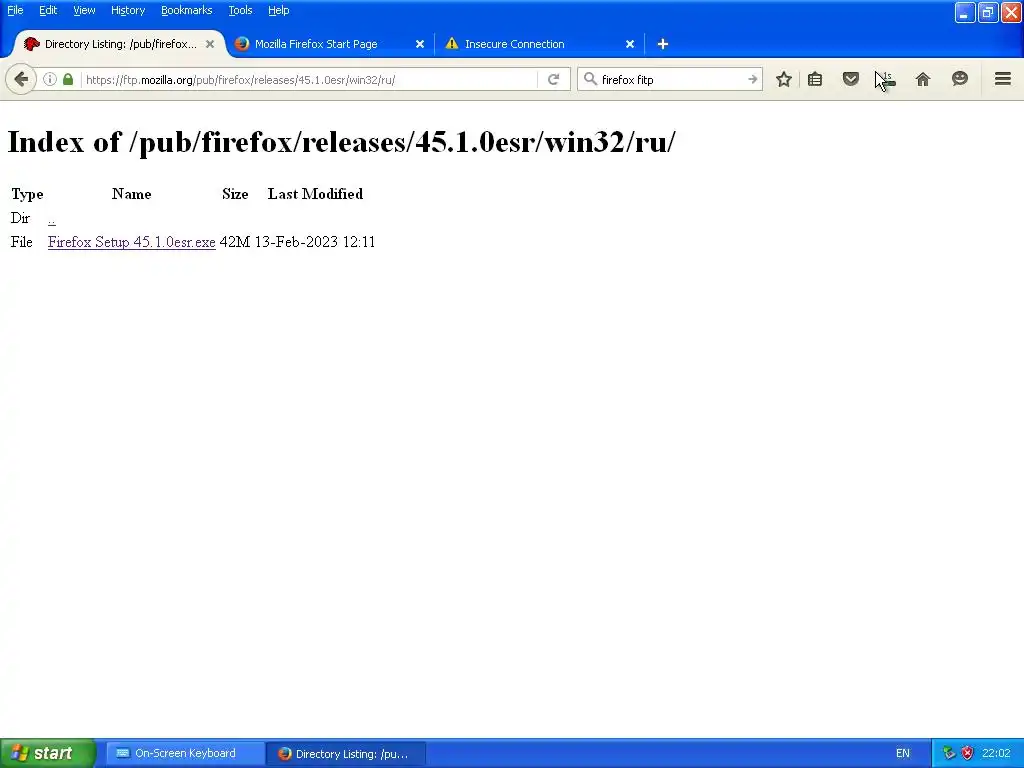1024x768 pixels.
Task: Open the File menu
Action: pos(15,10)
